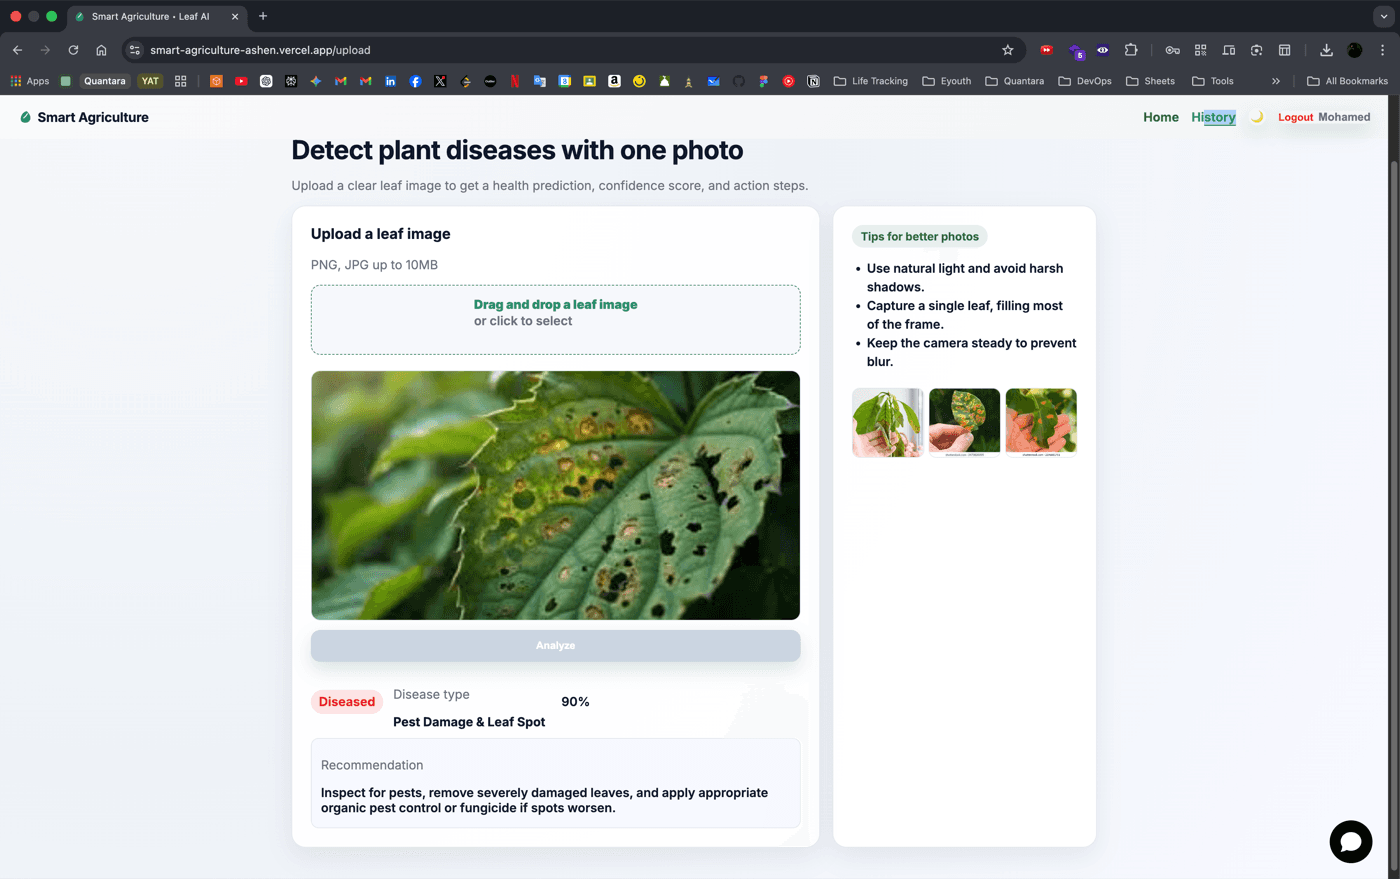Navigate to Home in the navbar
Screen dimensions: 1400x879
1161,117
